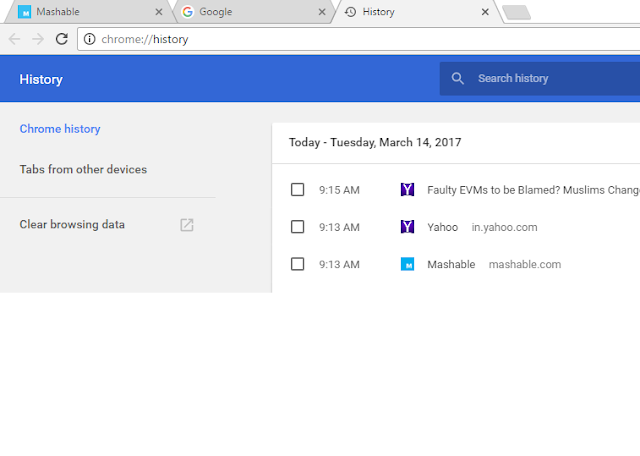Click the back navigation arrow
Screen dimensions: 640x456
tap(14, 39)
